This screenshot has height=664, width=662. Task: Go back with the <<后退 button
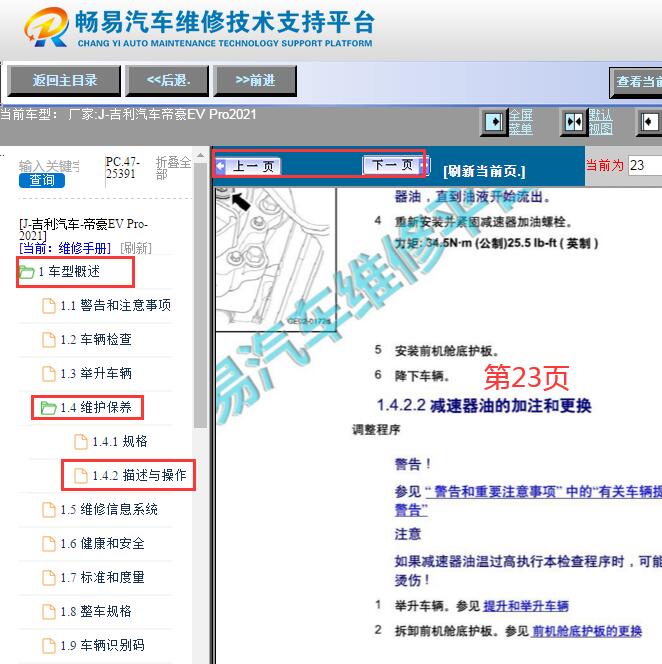click(168, 80)
